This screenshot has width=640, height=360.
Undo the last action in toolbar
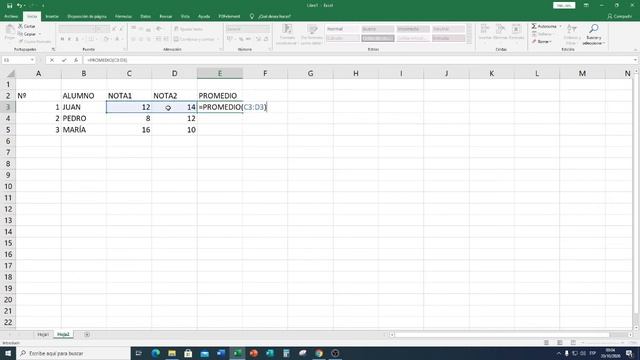19,6
